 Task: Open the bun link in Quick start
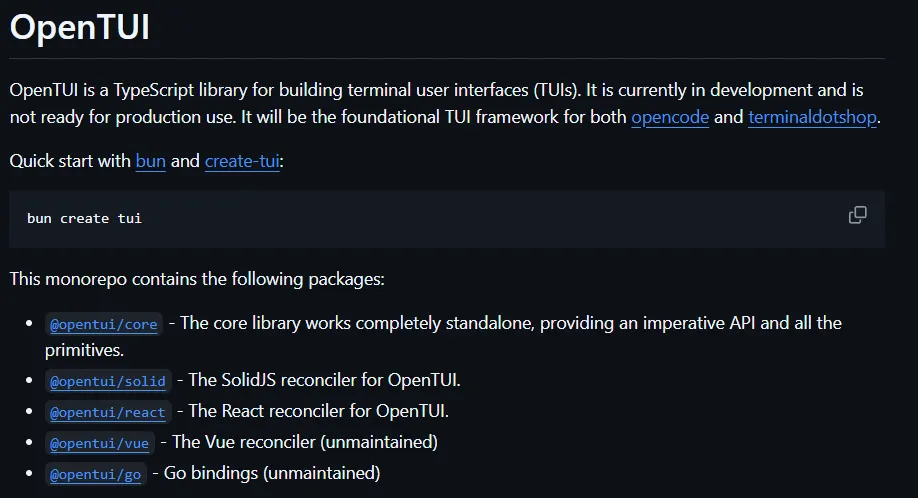tap(150, 161)
